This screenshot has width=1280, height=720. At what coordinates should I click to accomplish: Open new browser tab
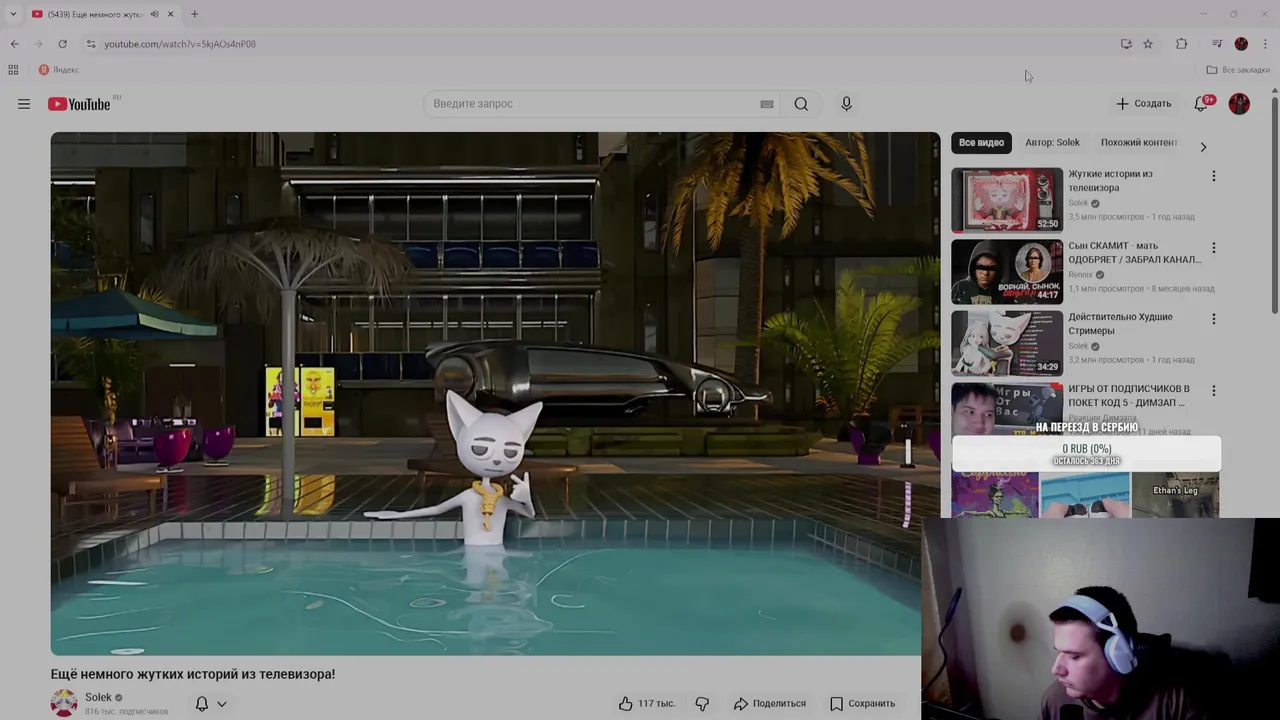click(194, 14)
